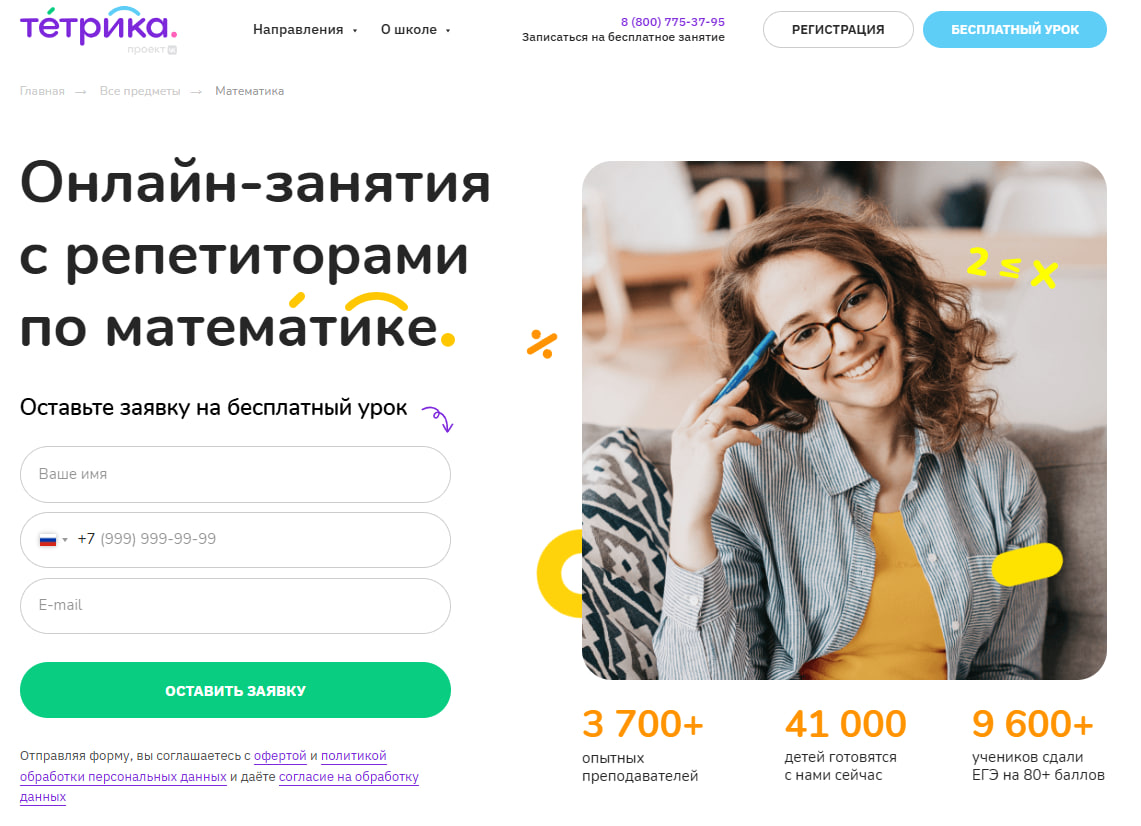Submit with ОСТАВИТЬ ЗАЯВКУ button

[235, 691]
